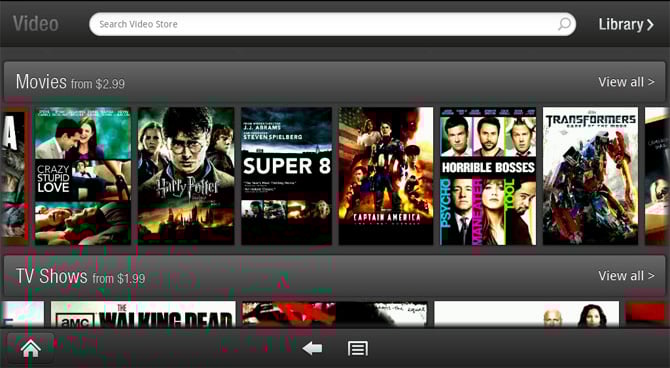
Task: Click inside the Search Video Store field
Action: 332,24
